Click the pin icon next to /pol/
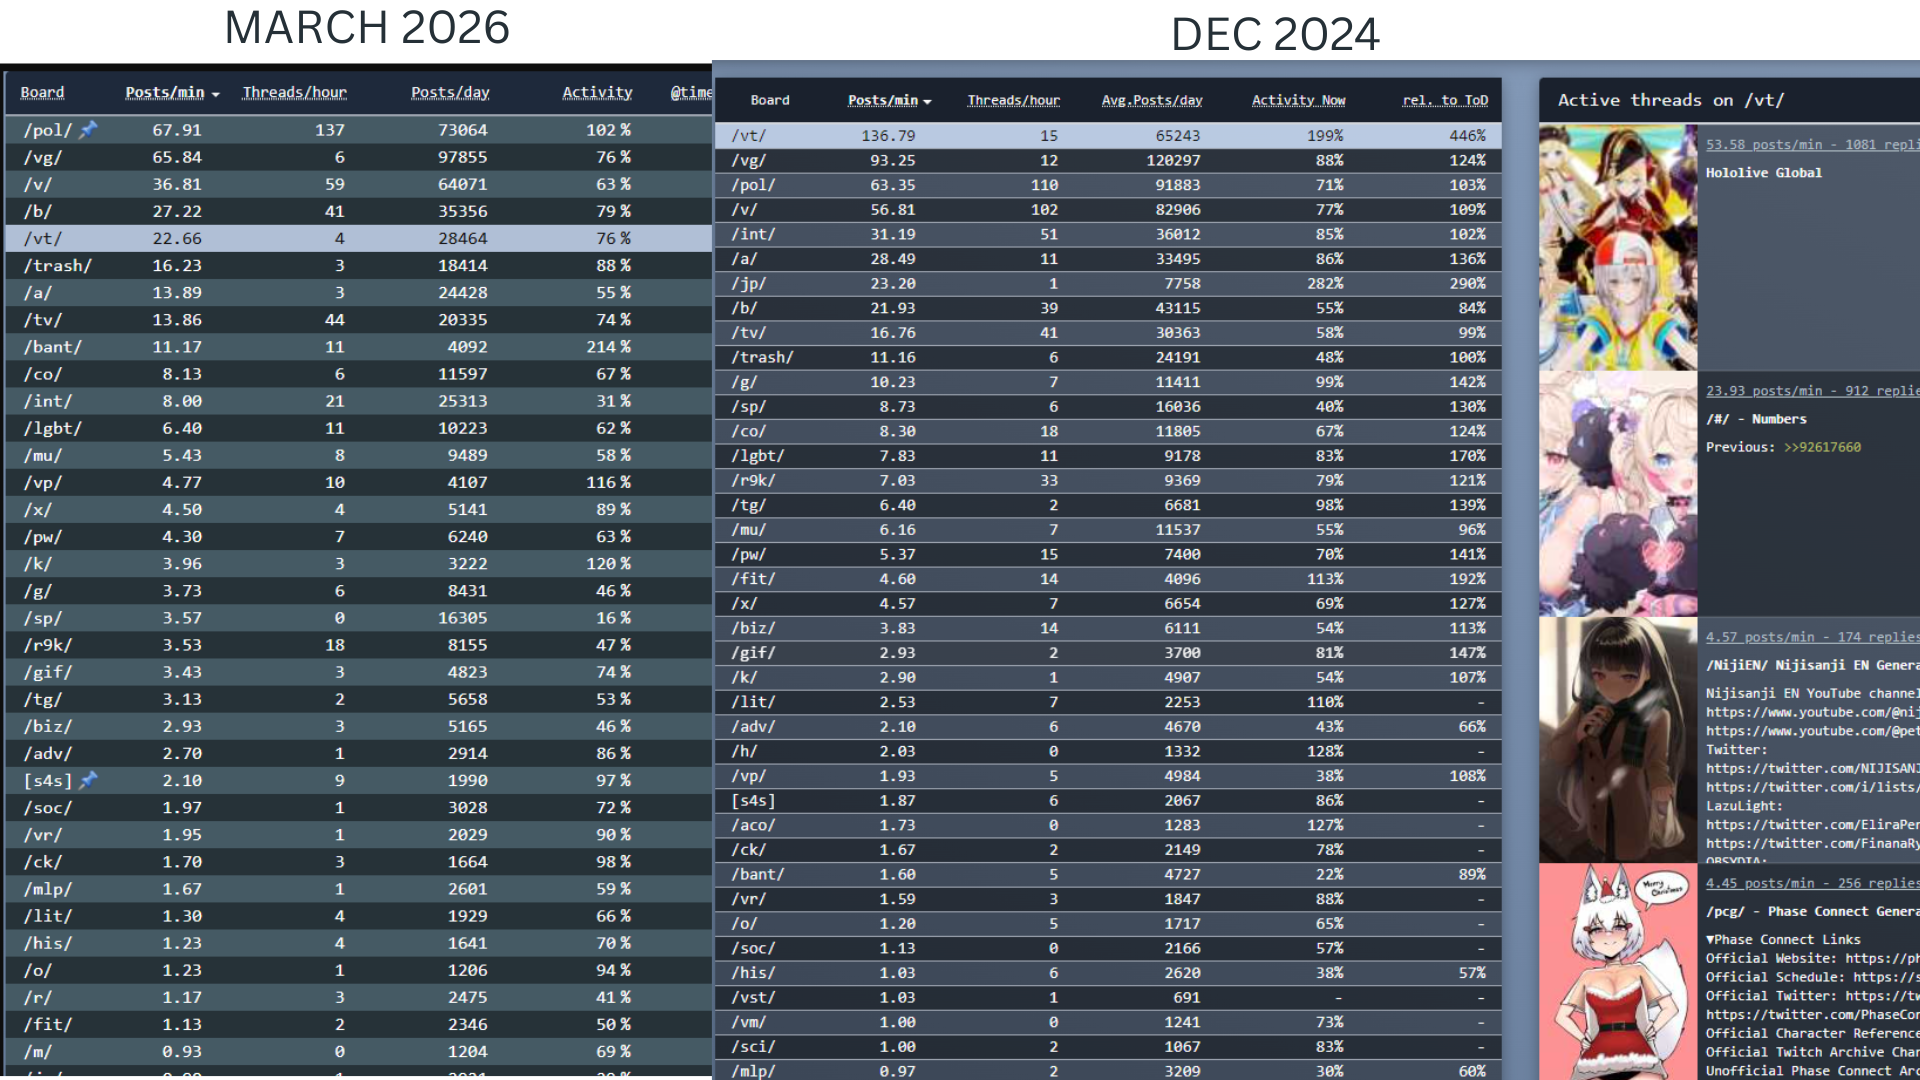 click(x=88, y=129)
